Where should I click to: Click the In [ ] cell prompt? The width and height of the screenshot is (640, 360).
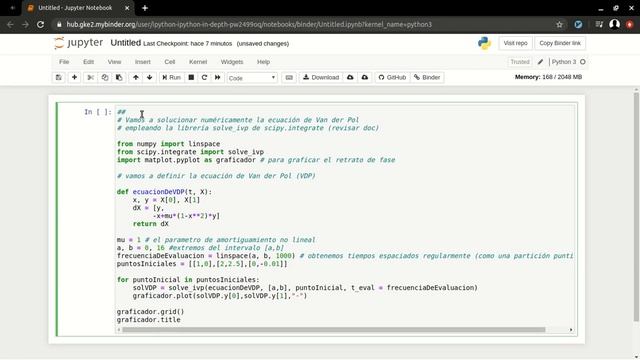98,112
